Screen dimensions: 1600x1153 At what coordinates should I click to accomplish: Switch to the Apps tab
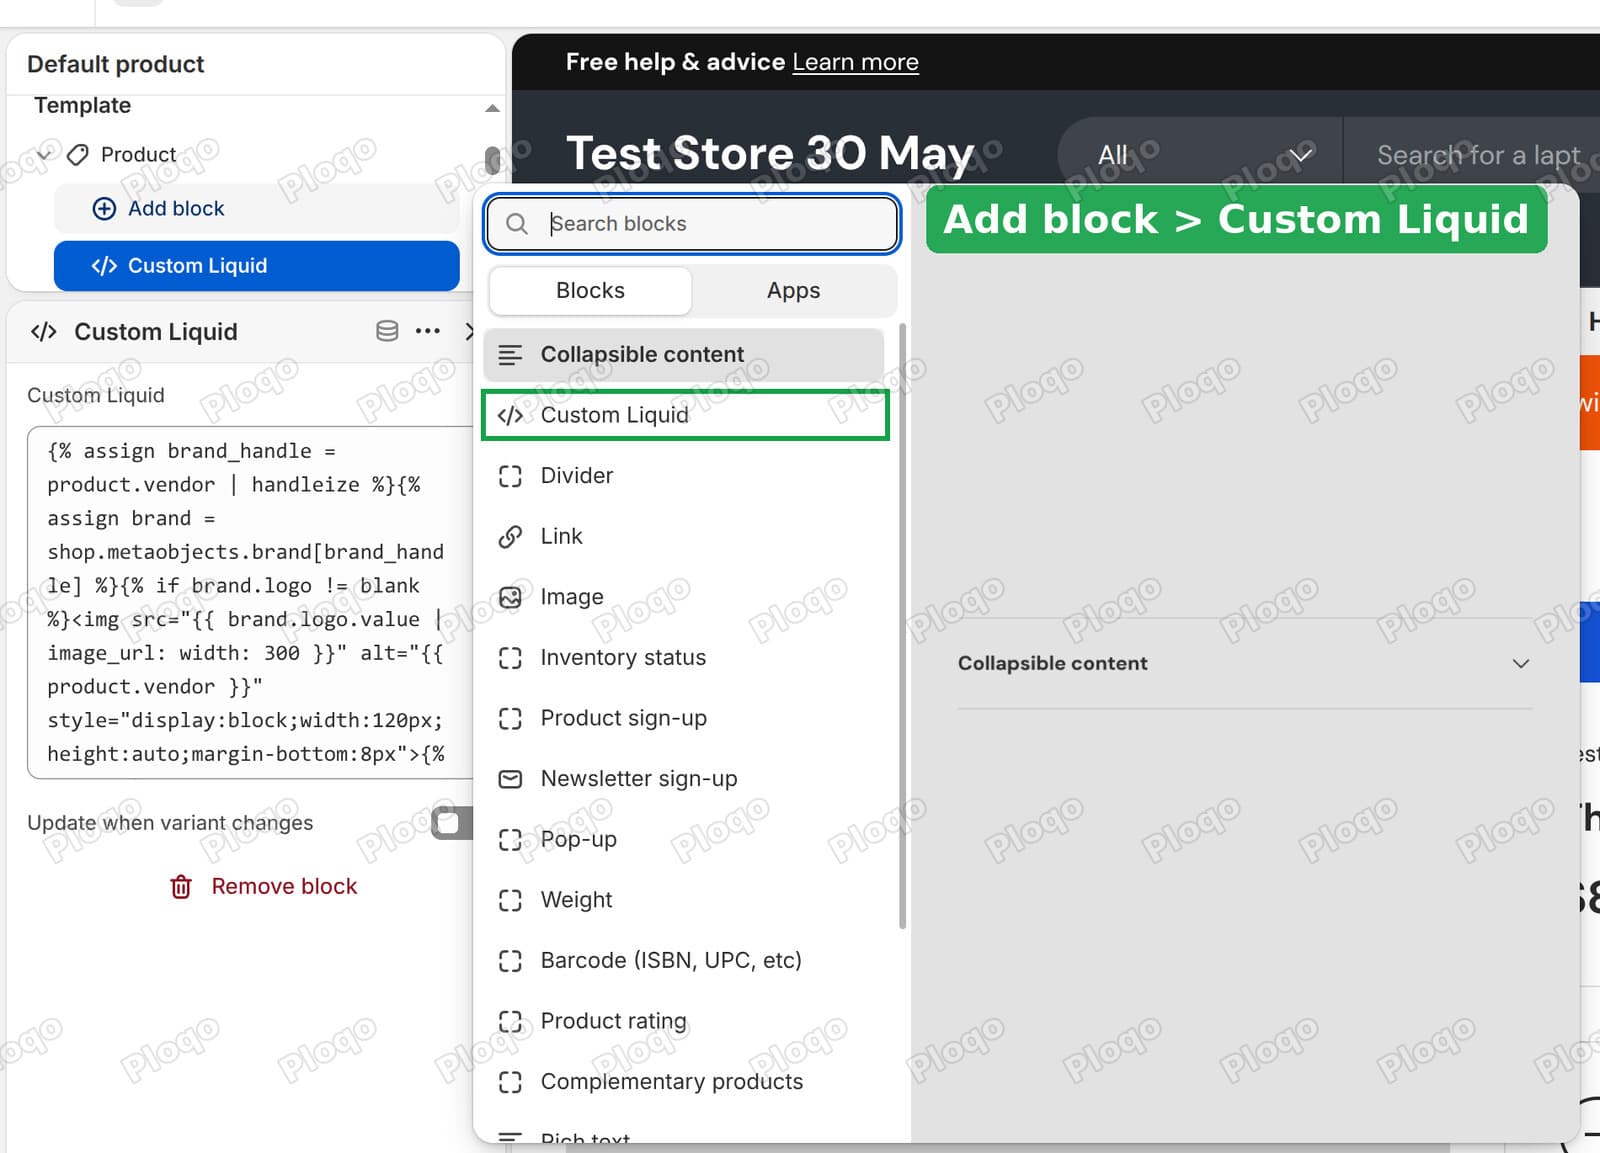(x=794, y=291)
